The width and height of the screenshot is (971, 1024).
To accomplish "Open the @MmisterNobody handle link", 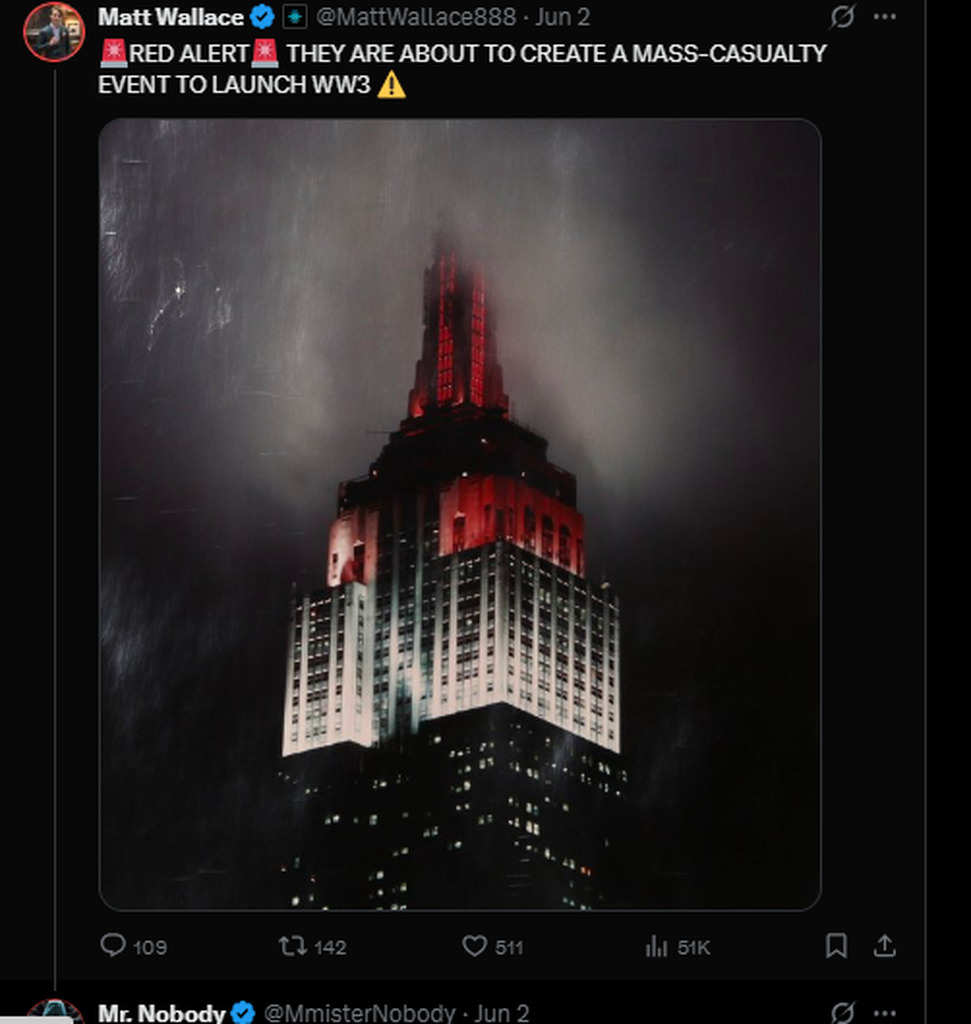I will coord(359,1013).
